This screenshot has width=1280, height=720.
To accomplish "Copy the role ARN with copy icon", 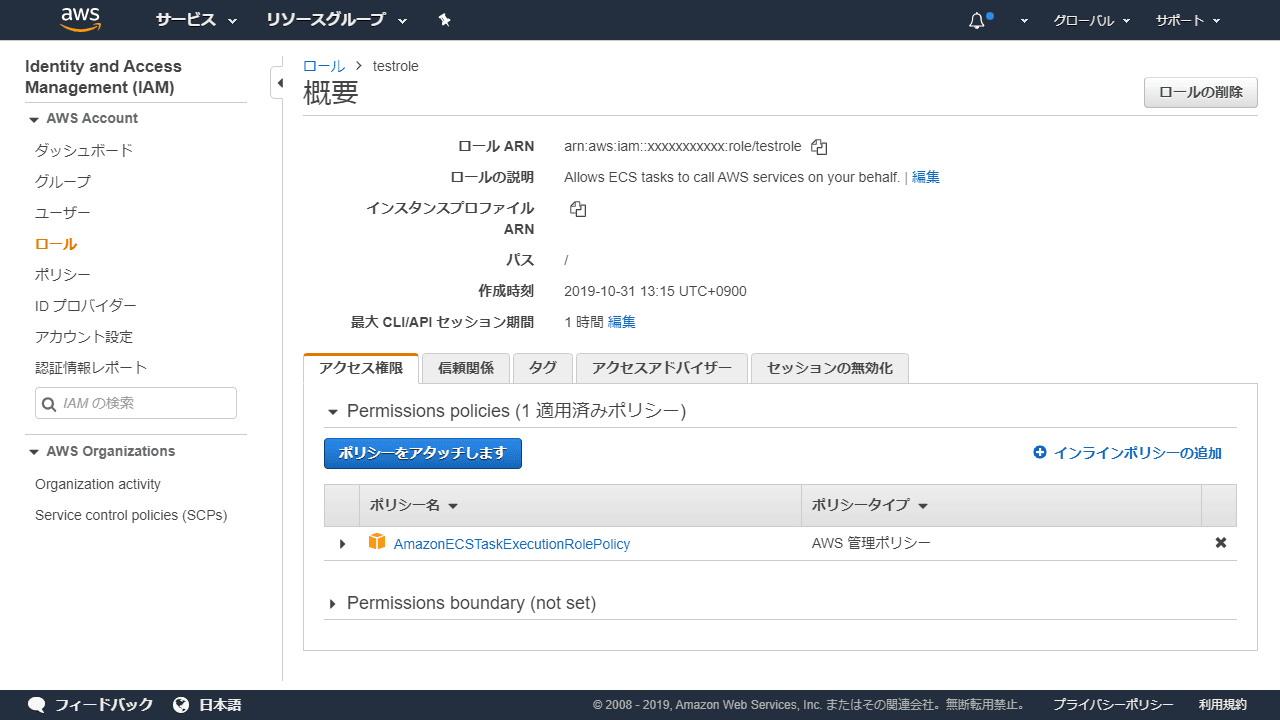I will (x=819, y=147).
